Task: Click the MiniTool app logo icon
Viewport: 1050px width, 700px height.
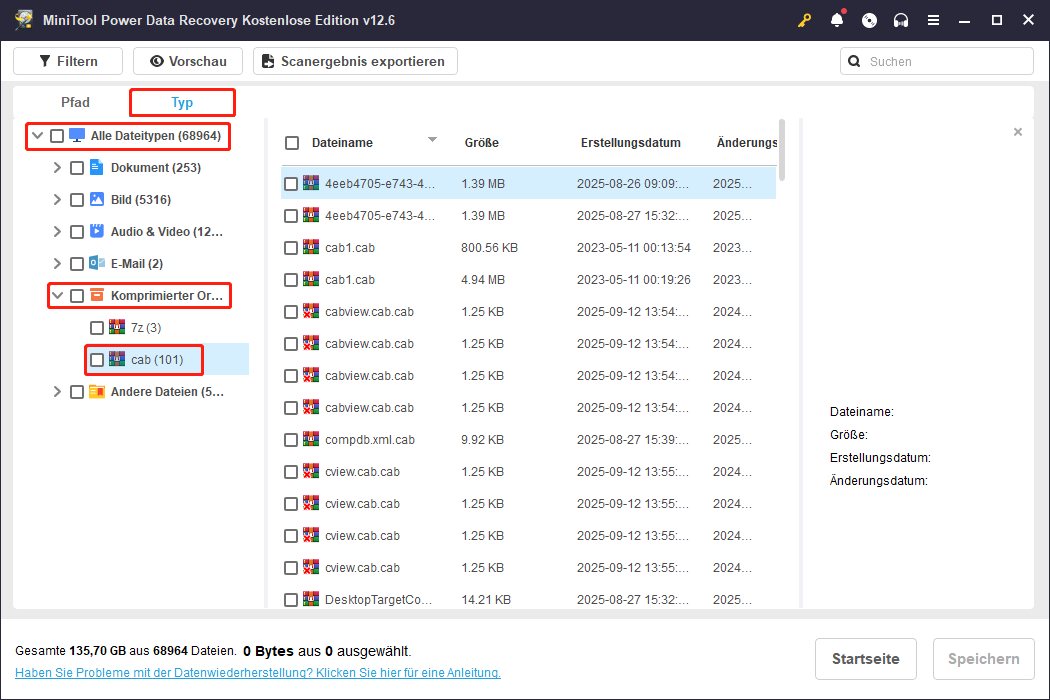Action: [24, 19]
